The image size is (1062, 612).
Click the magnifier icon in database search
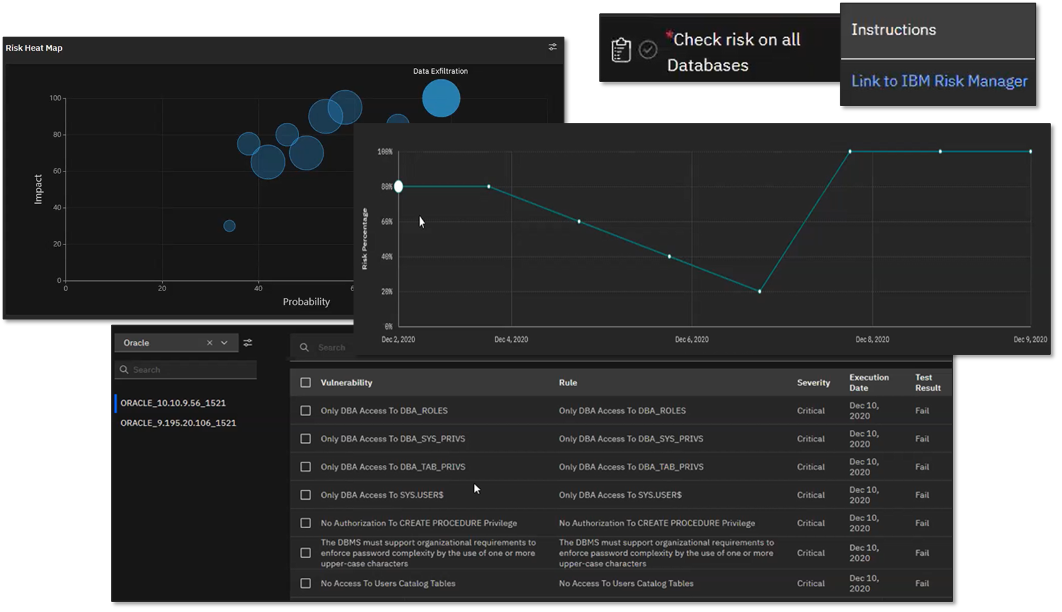coord(124,370)
